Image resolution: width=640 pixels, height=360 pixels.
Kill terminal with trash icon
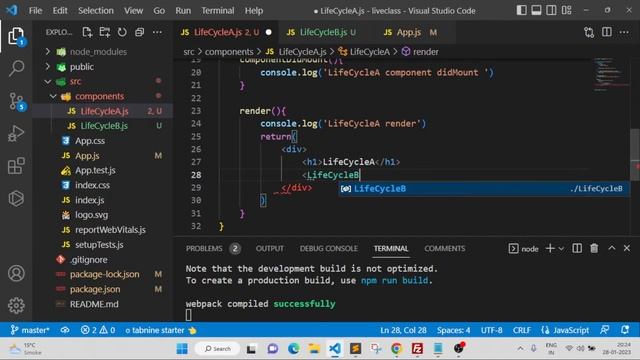(x=594, y=248)
